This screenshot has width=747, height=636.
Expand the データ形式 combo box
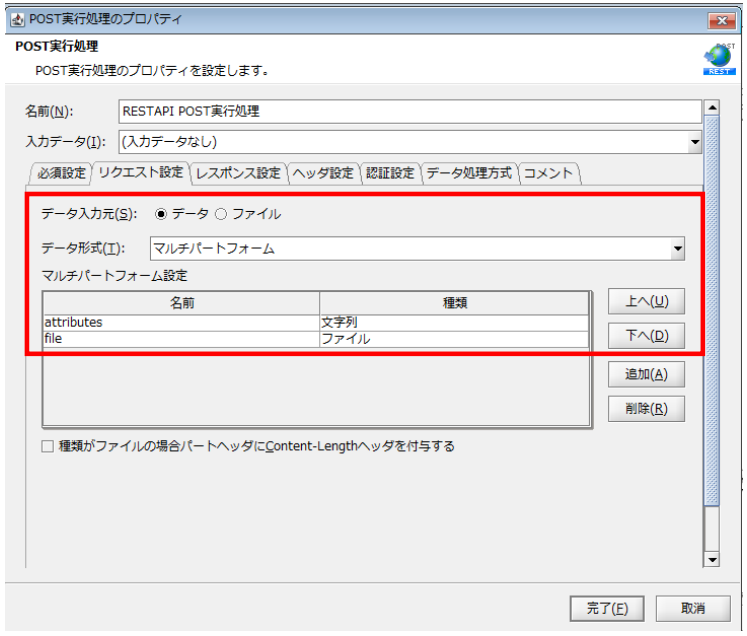(x=677, y=249)
